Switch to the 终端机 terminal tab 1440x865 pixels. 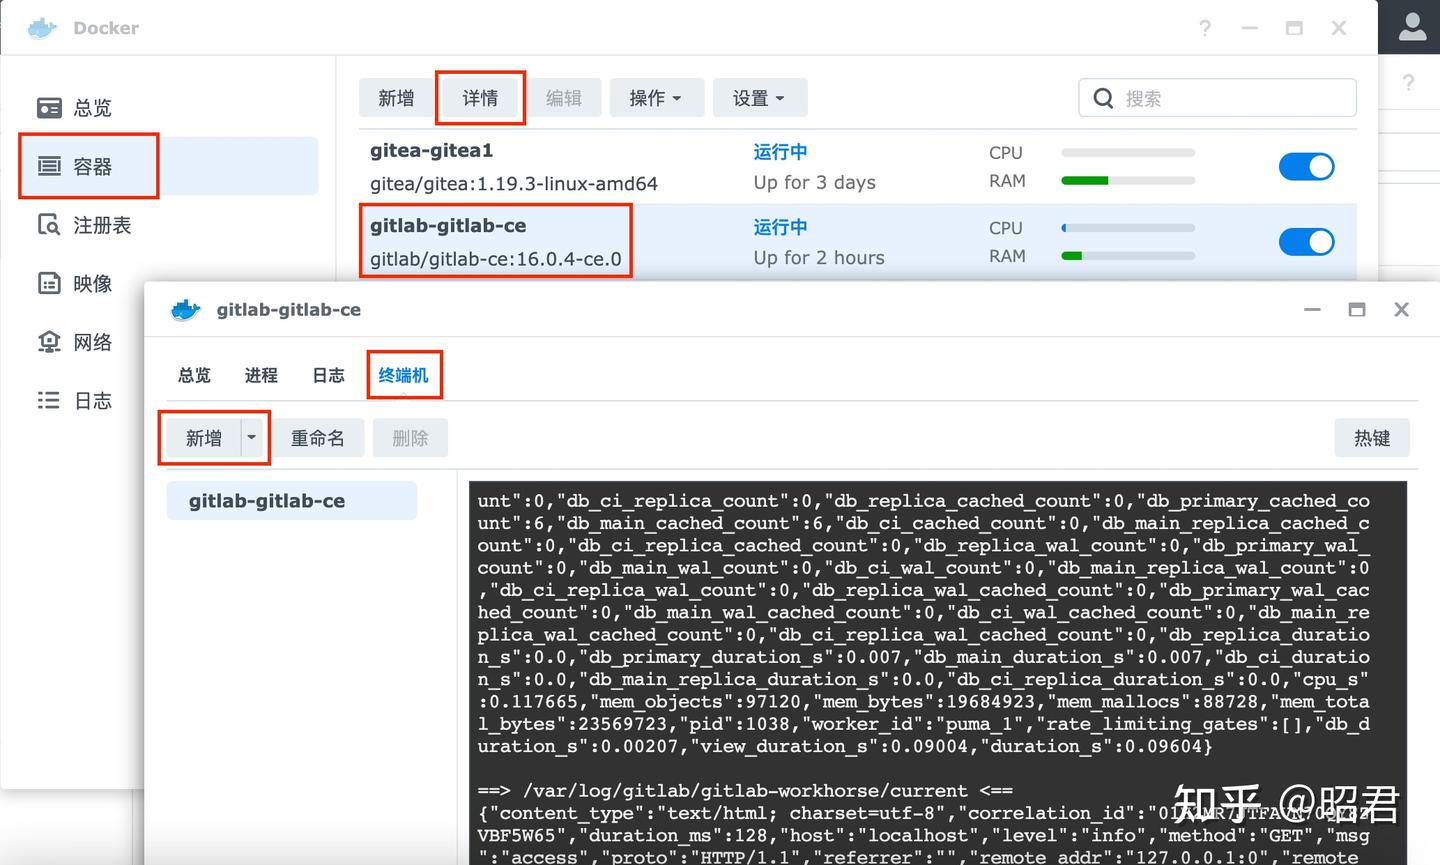click(404, 374)
